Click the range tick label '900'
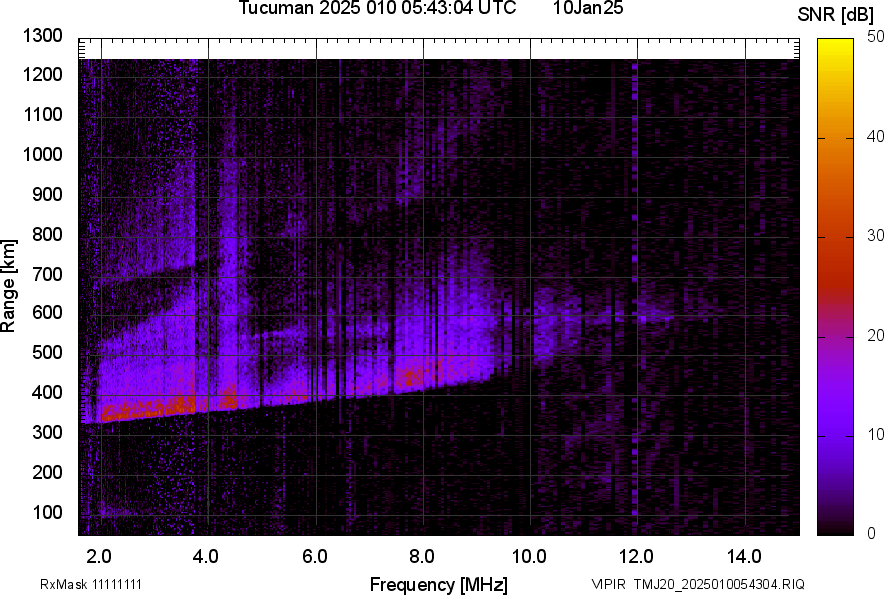 (x=47, y=195)
